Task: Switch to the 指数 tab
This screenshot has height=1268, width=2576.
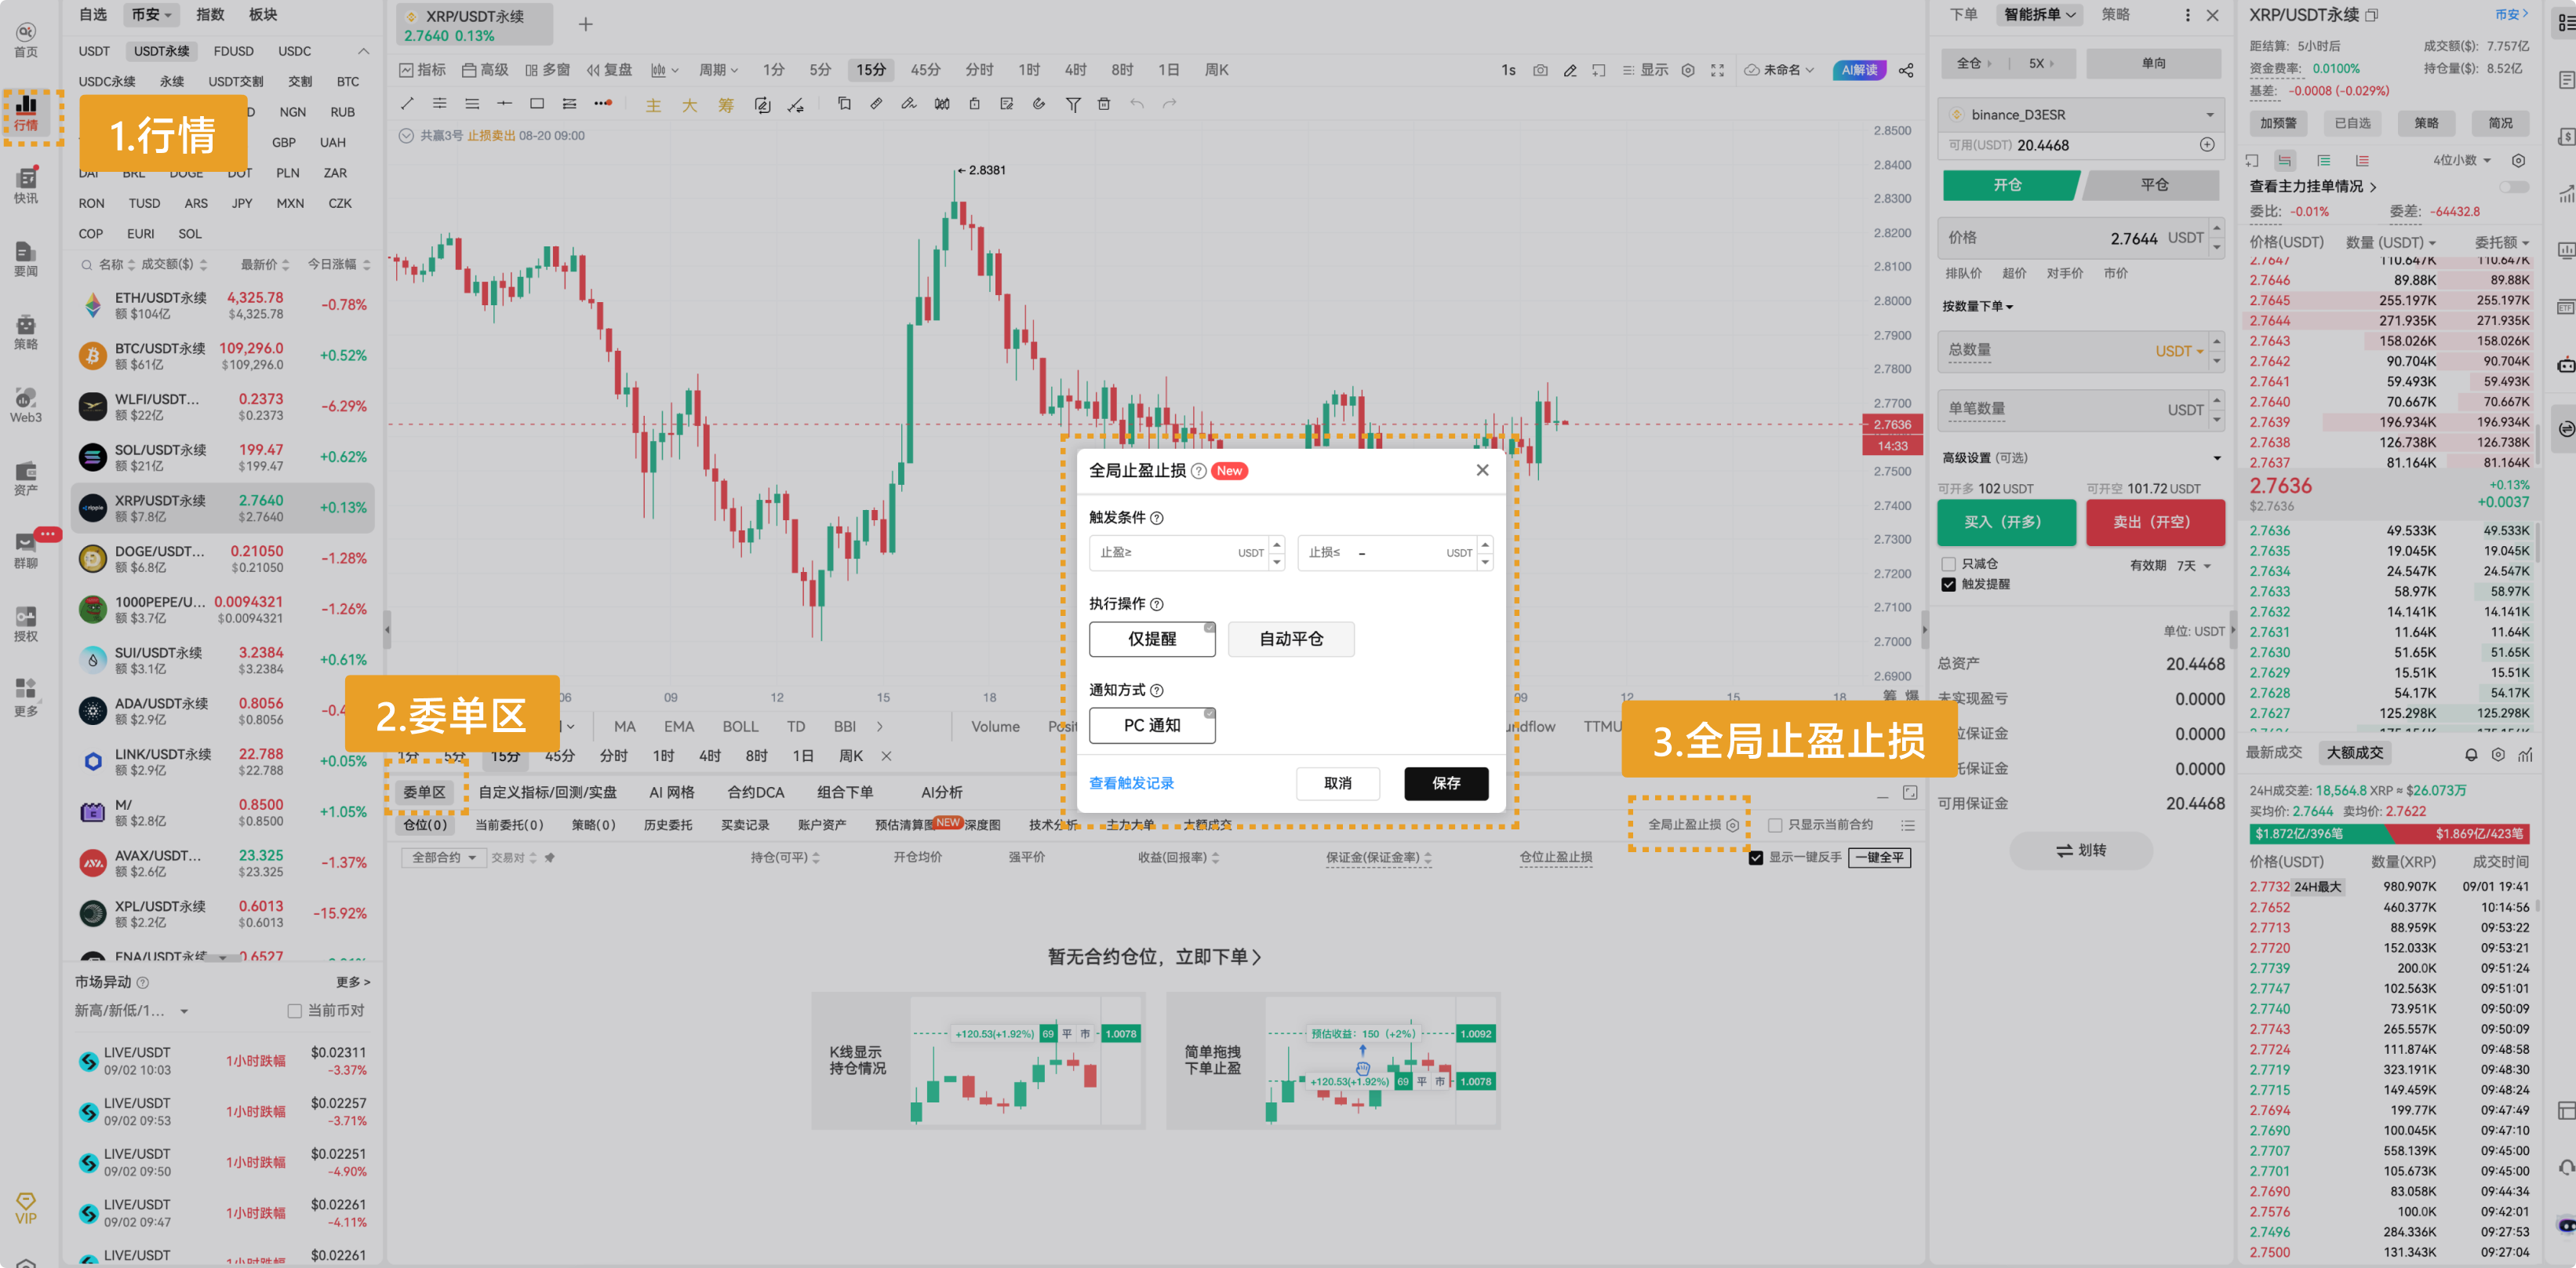Action: pyautogui.click(x=210, y=15)
